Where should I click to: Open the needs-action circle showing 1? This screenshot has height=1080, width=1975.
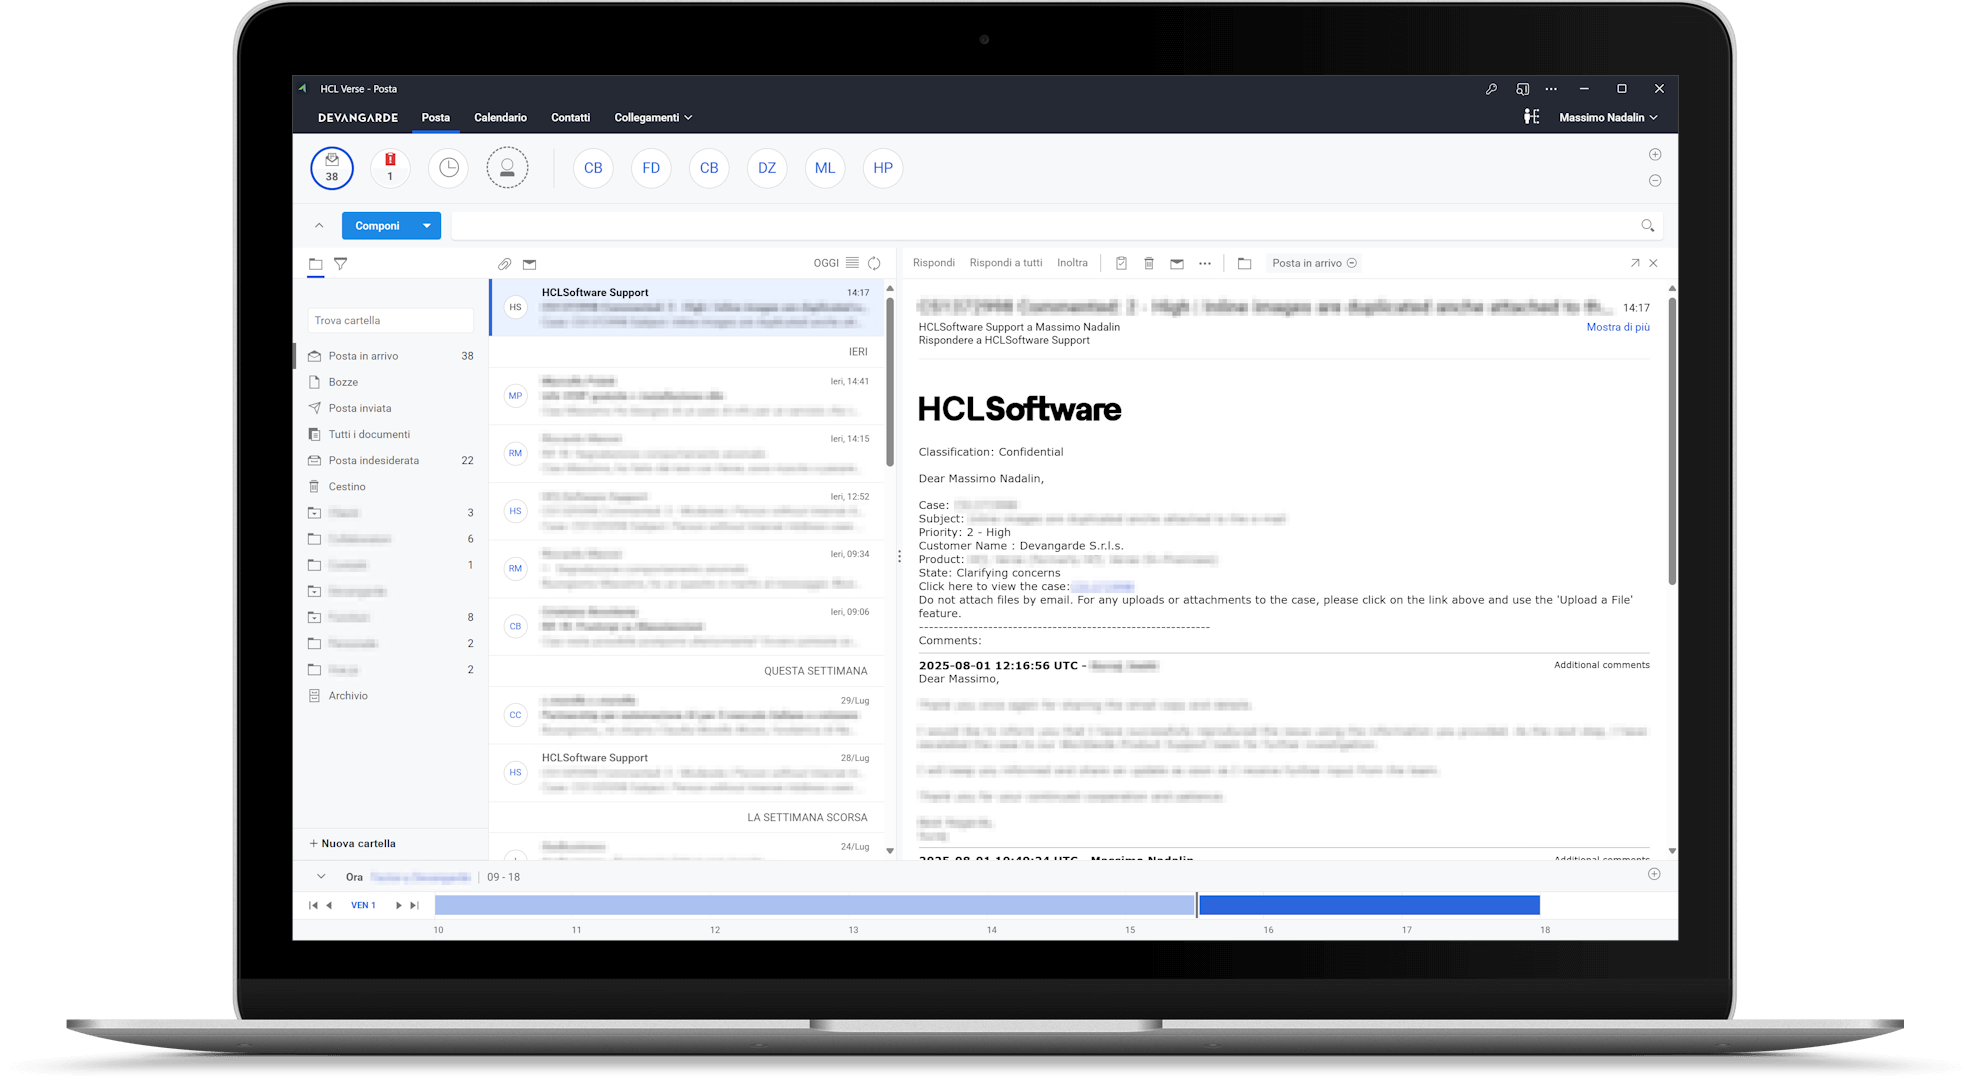(390, 168)
